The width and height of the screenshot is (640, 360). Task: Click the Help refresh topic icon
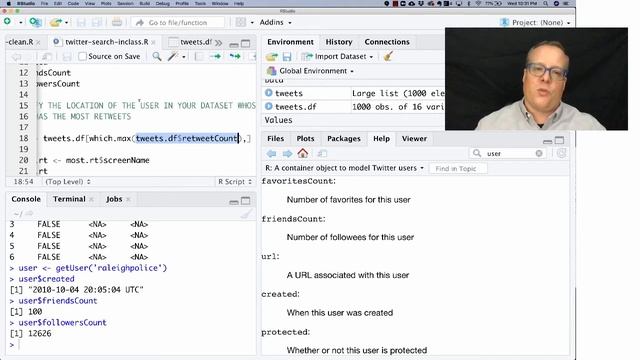[562, 153]
